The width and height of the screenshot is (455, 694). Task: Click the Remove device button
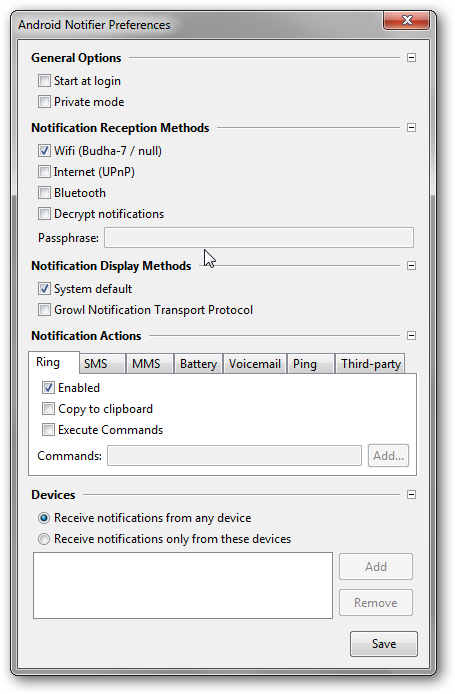pos(376,602)
